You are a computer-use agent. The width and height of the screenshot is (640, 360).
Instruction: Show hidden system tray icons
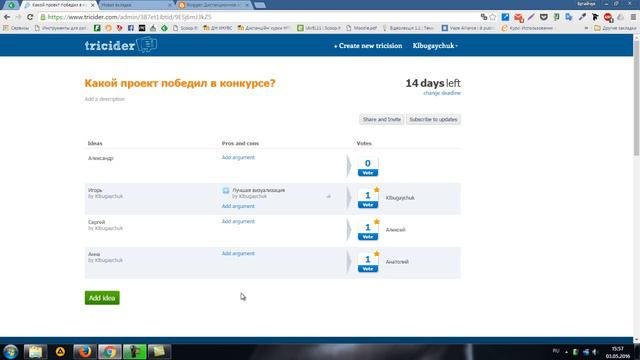pos(567,351)
